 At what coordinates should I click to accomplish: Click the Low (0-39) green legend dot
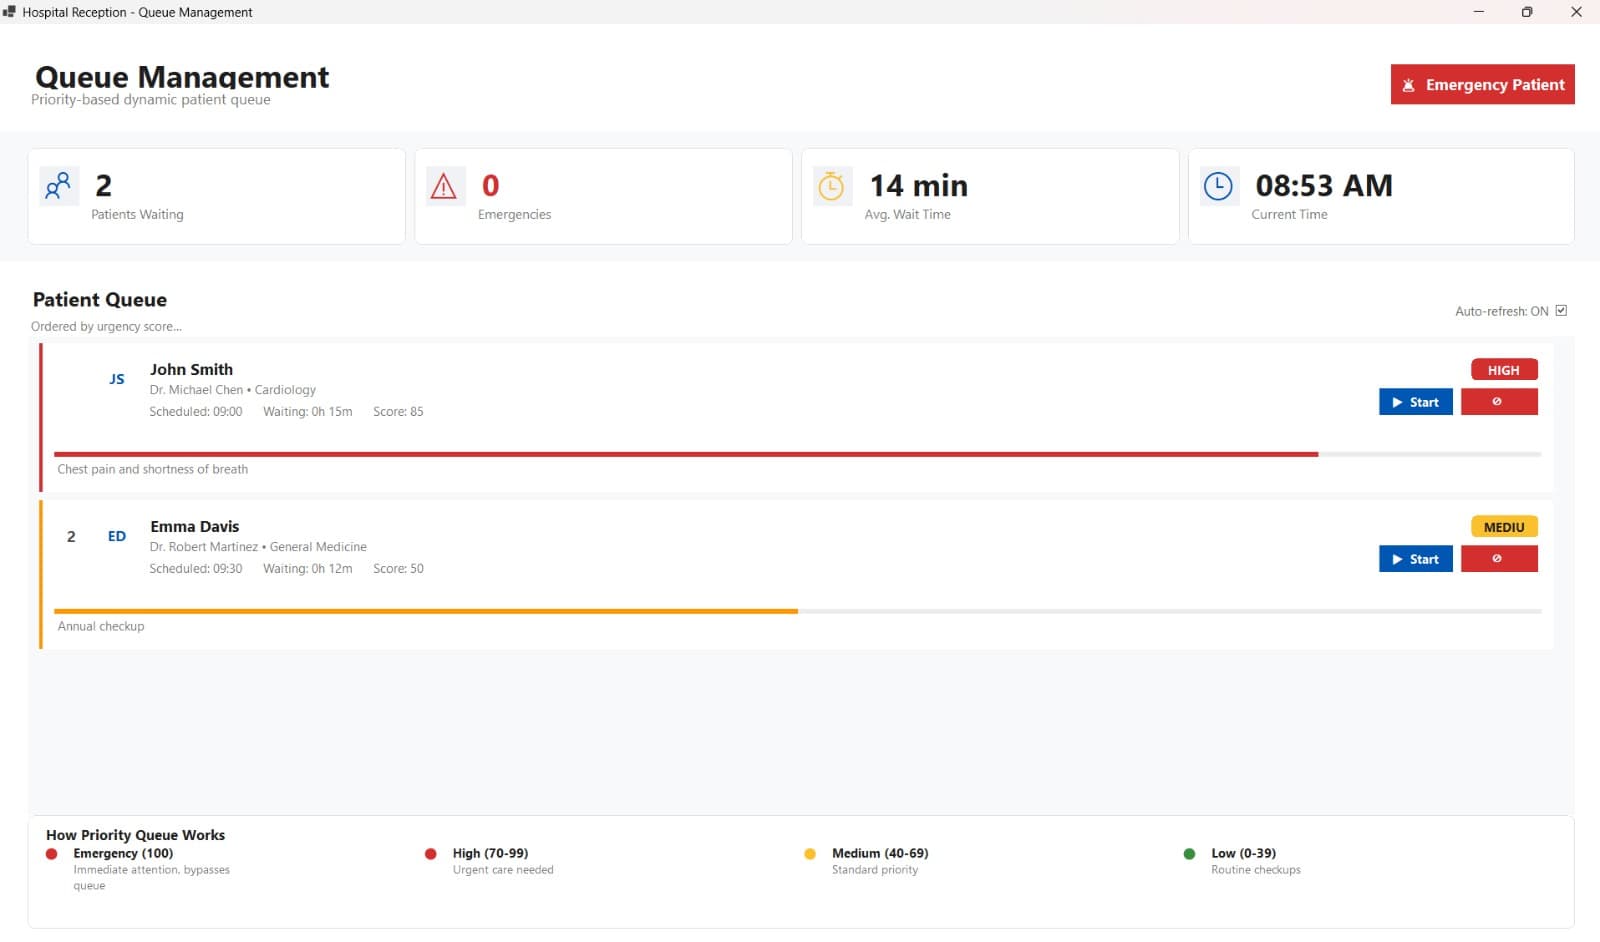(x=1189, y=854)
